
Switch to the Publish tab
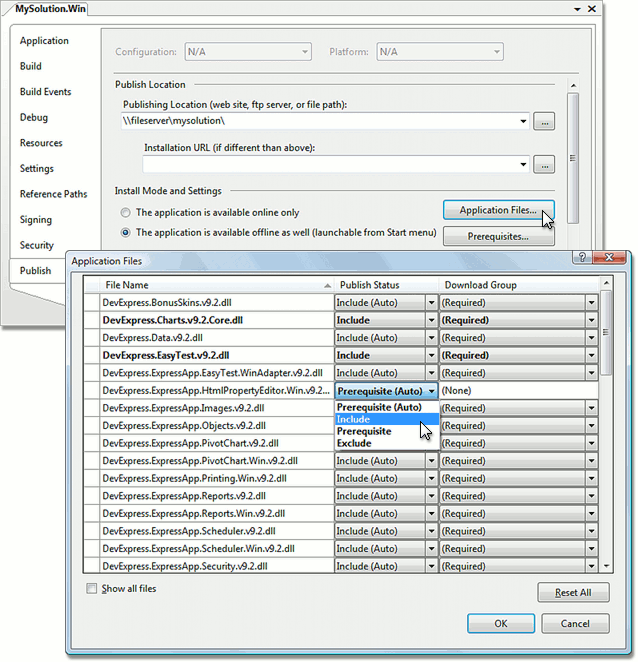pyautogui.click(x=35, y=271)
